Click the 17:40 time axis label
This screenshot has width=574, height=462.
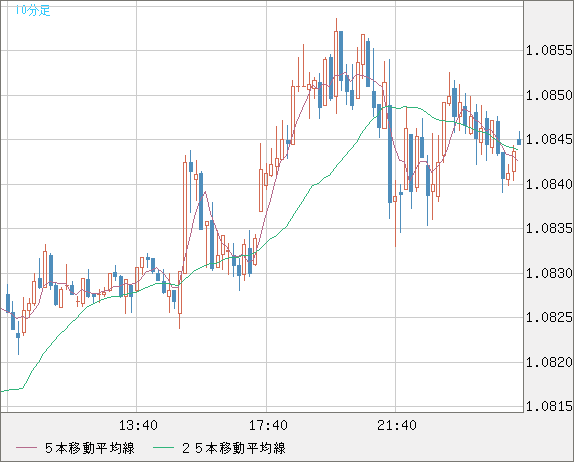tap(268, 425)
